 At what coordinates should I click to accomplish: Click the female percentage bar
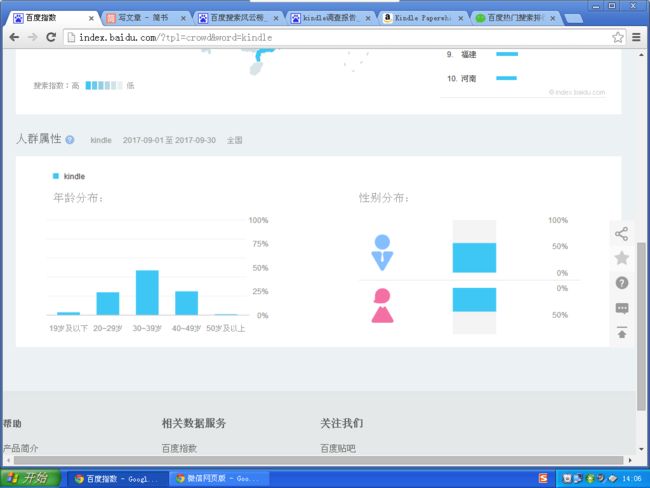click(x=474, y=299)
